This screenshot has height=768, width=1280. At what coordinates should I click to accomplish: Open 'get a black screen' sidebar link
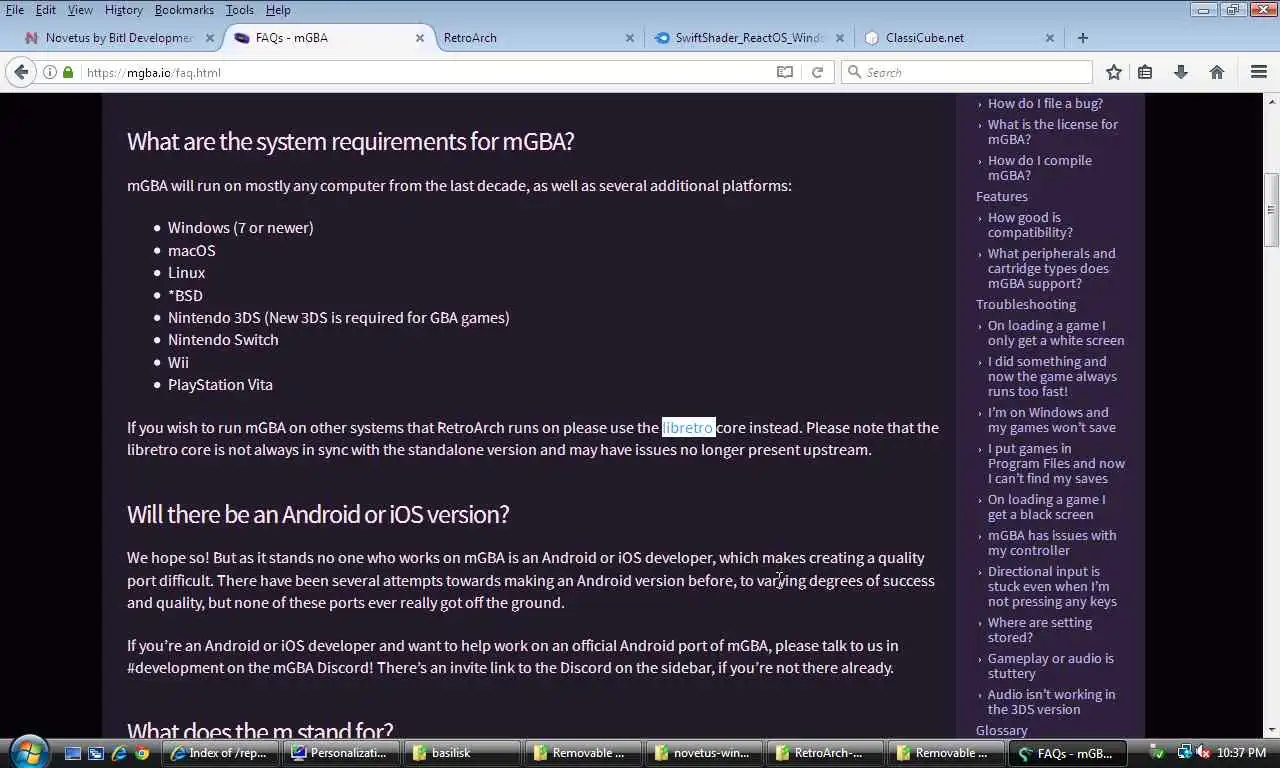(1047, 507)
